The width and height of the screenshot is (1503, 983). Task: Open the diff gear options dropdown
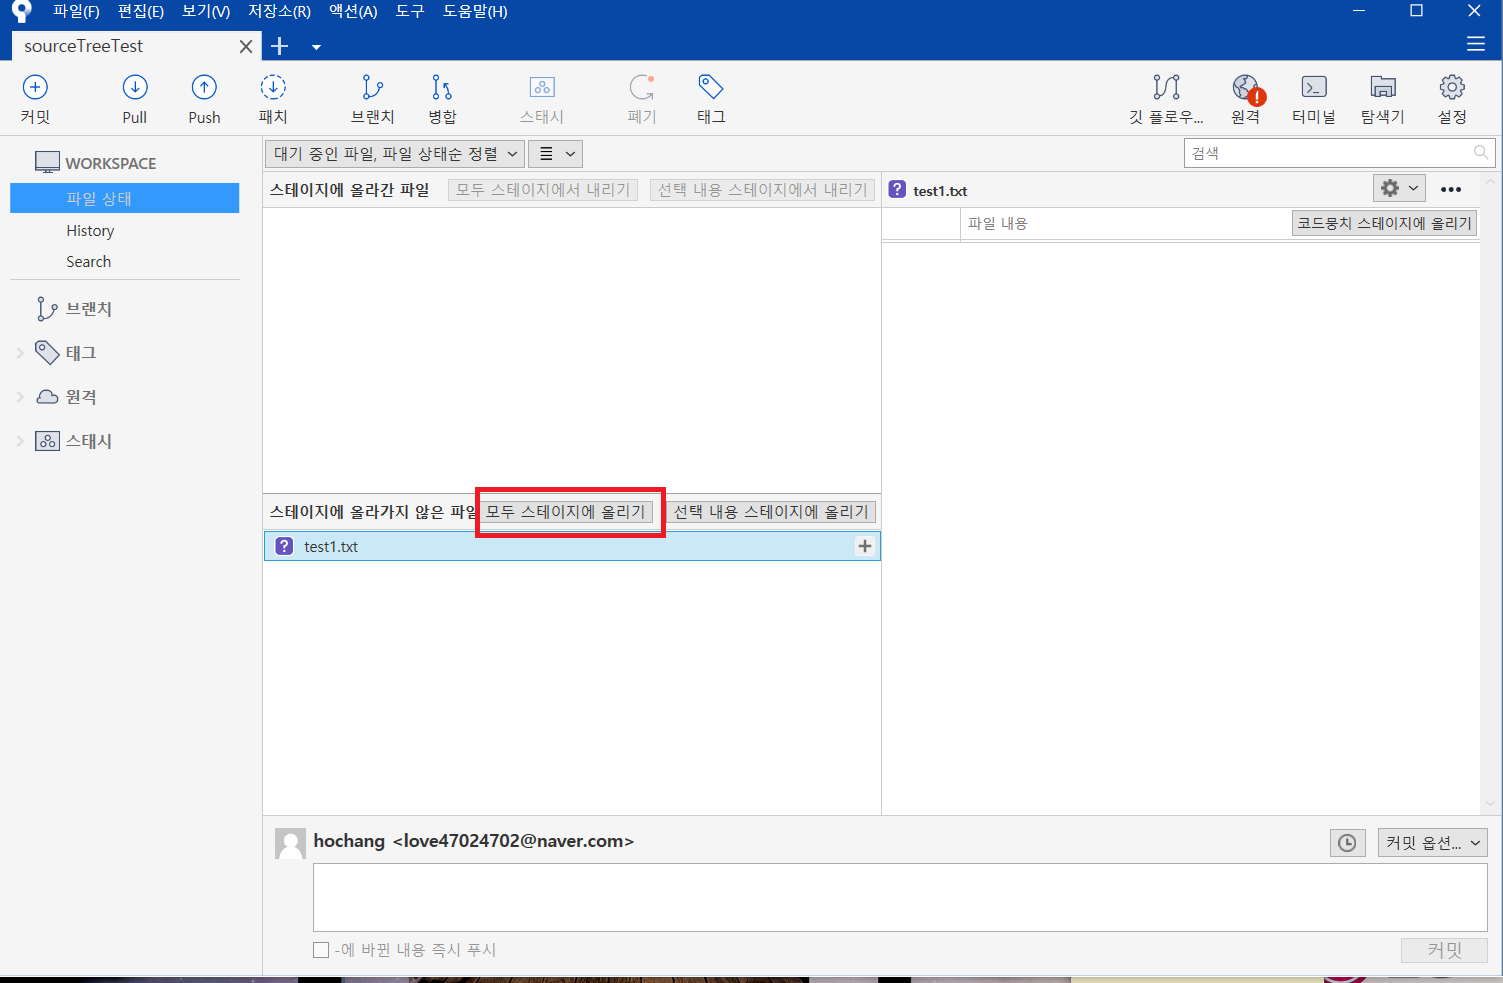click(1399, 188)
